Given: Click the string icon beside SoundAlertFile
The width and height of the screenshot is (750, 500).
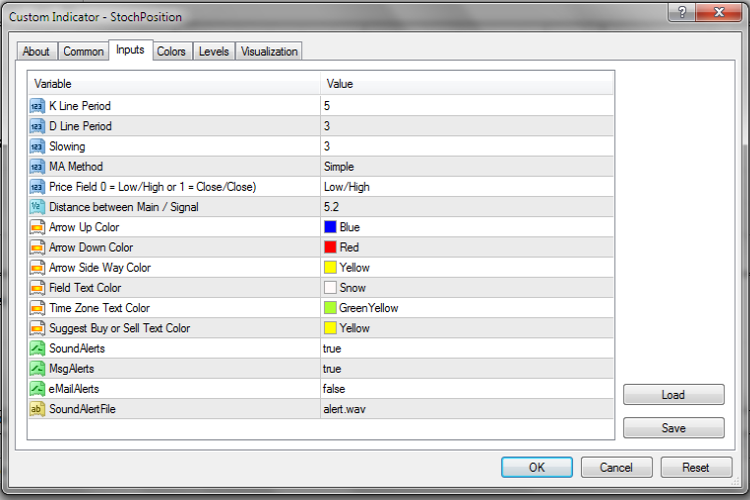Looking at the screenshot, I should tap(37, 409).
